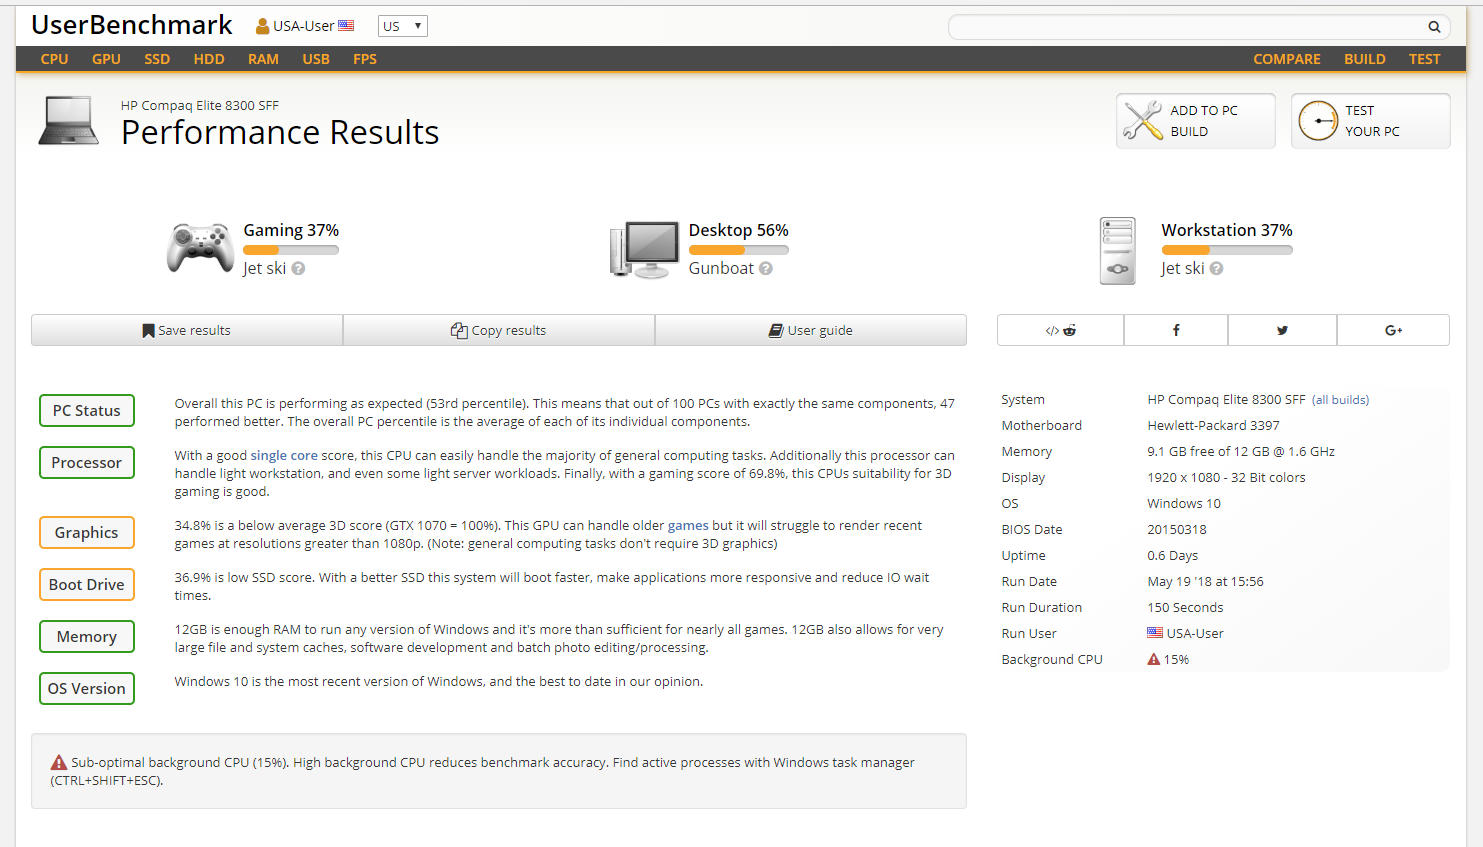Viewport: 1483px width, 847px height.
Task: Go to the SSD menu tab
Action: pos(157,59)
